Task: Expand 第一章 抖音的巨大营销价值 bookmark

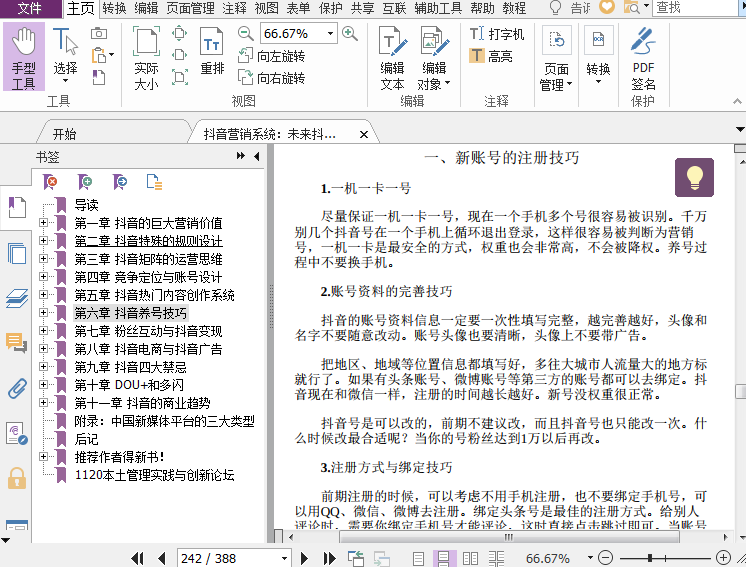Action: (x=43, y=223)
